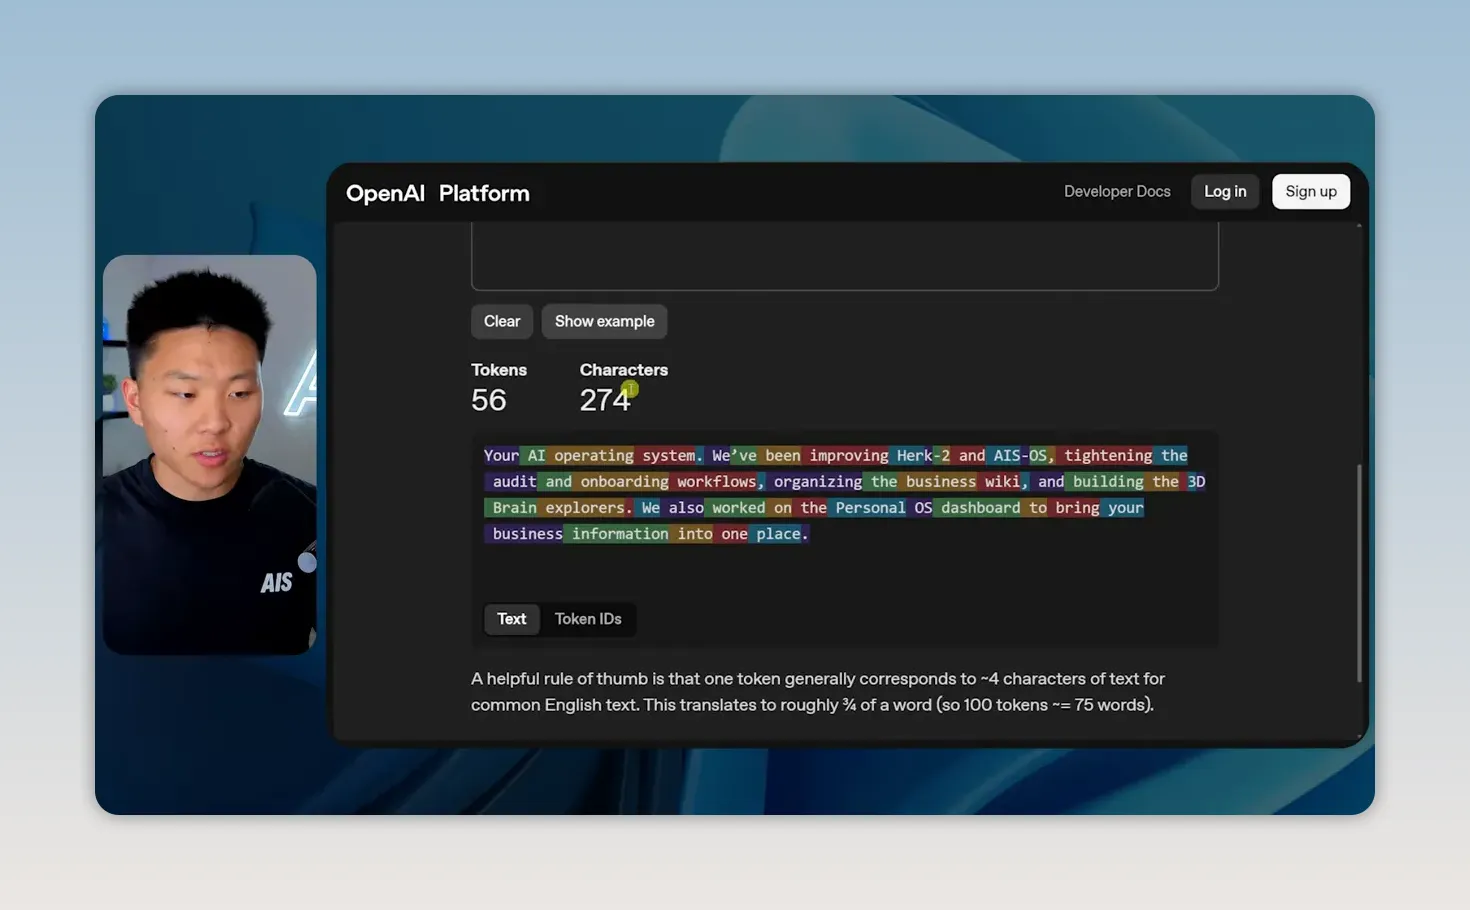Screen dimensions: 1470x910
Task: Click the Tokens label
Action: [x=499, y=370]
